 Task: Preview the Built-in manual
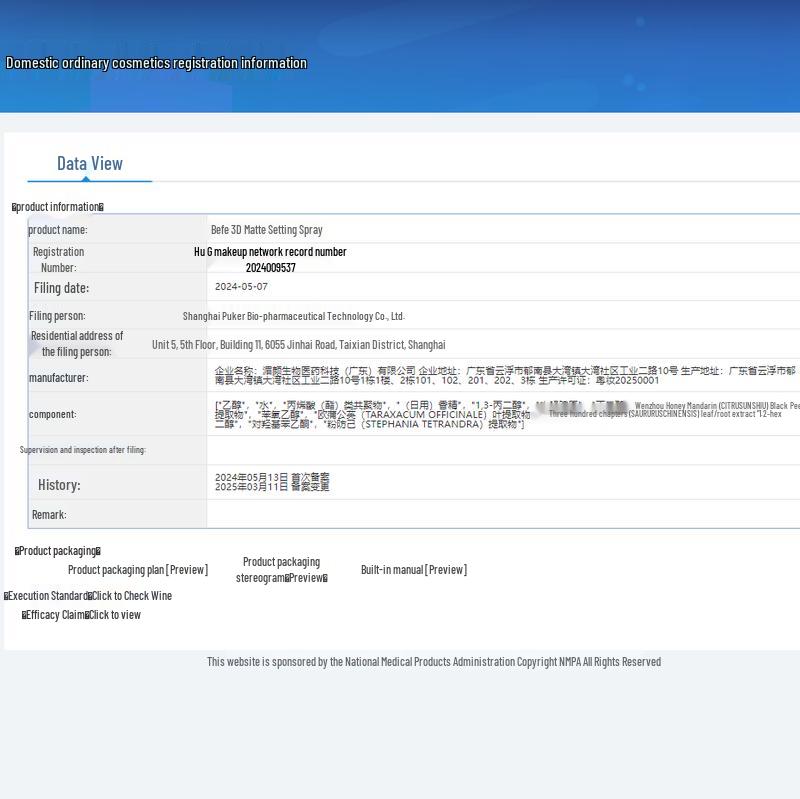413,570
